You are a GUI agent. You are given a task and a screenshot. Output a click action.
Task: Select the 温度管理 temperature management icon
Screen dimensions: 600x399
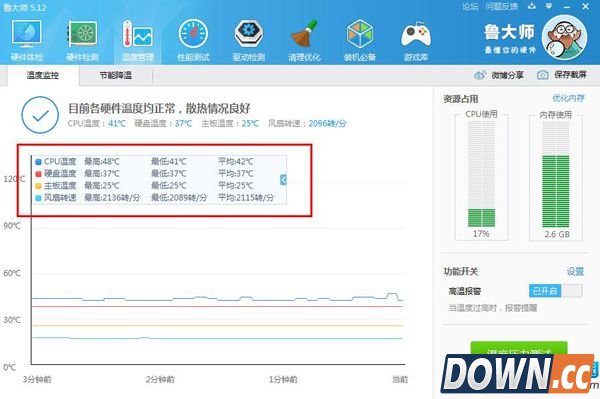(x=138, y=40)
